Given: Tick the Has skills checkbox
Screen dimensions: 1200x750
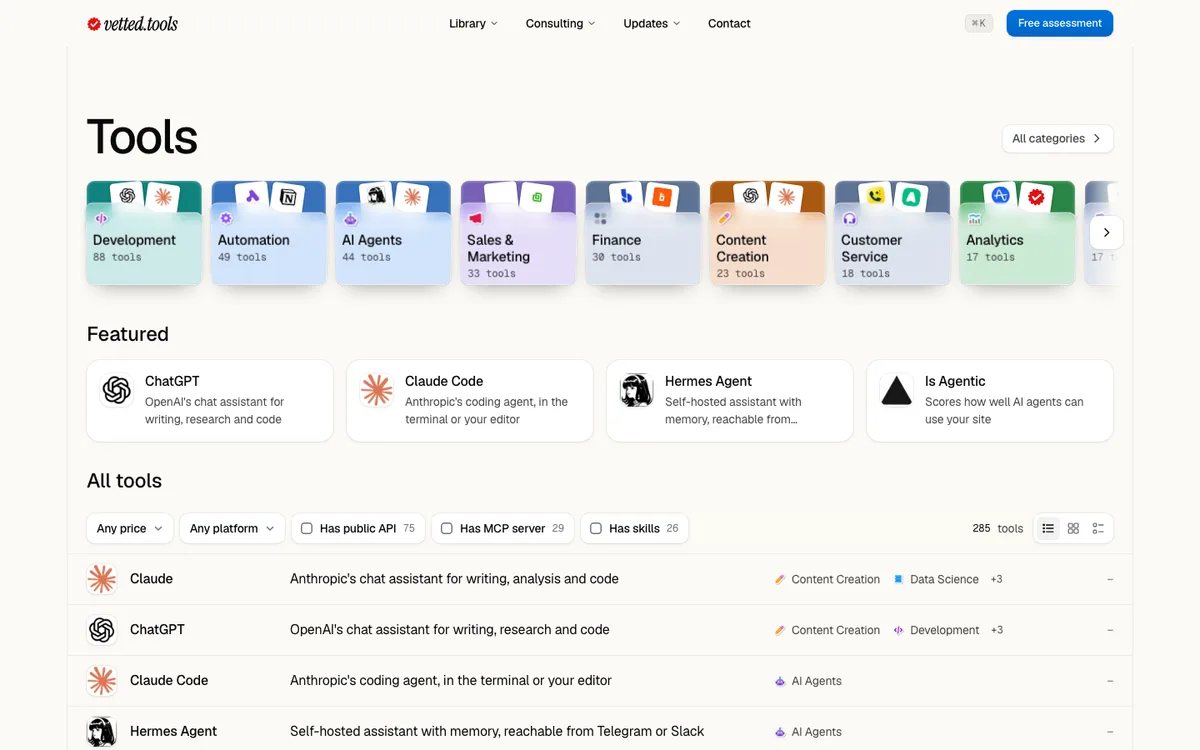Looking at the screenshot, I should 596,528.
